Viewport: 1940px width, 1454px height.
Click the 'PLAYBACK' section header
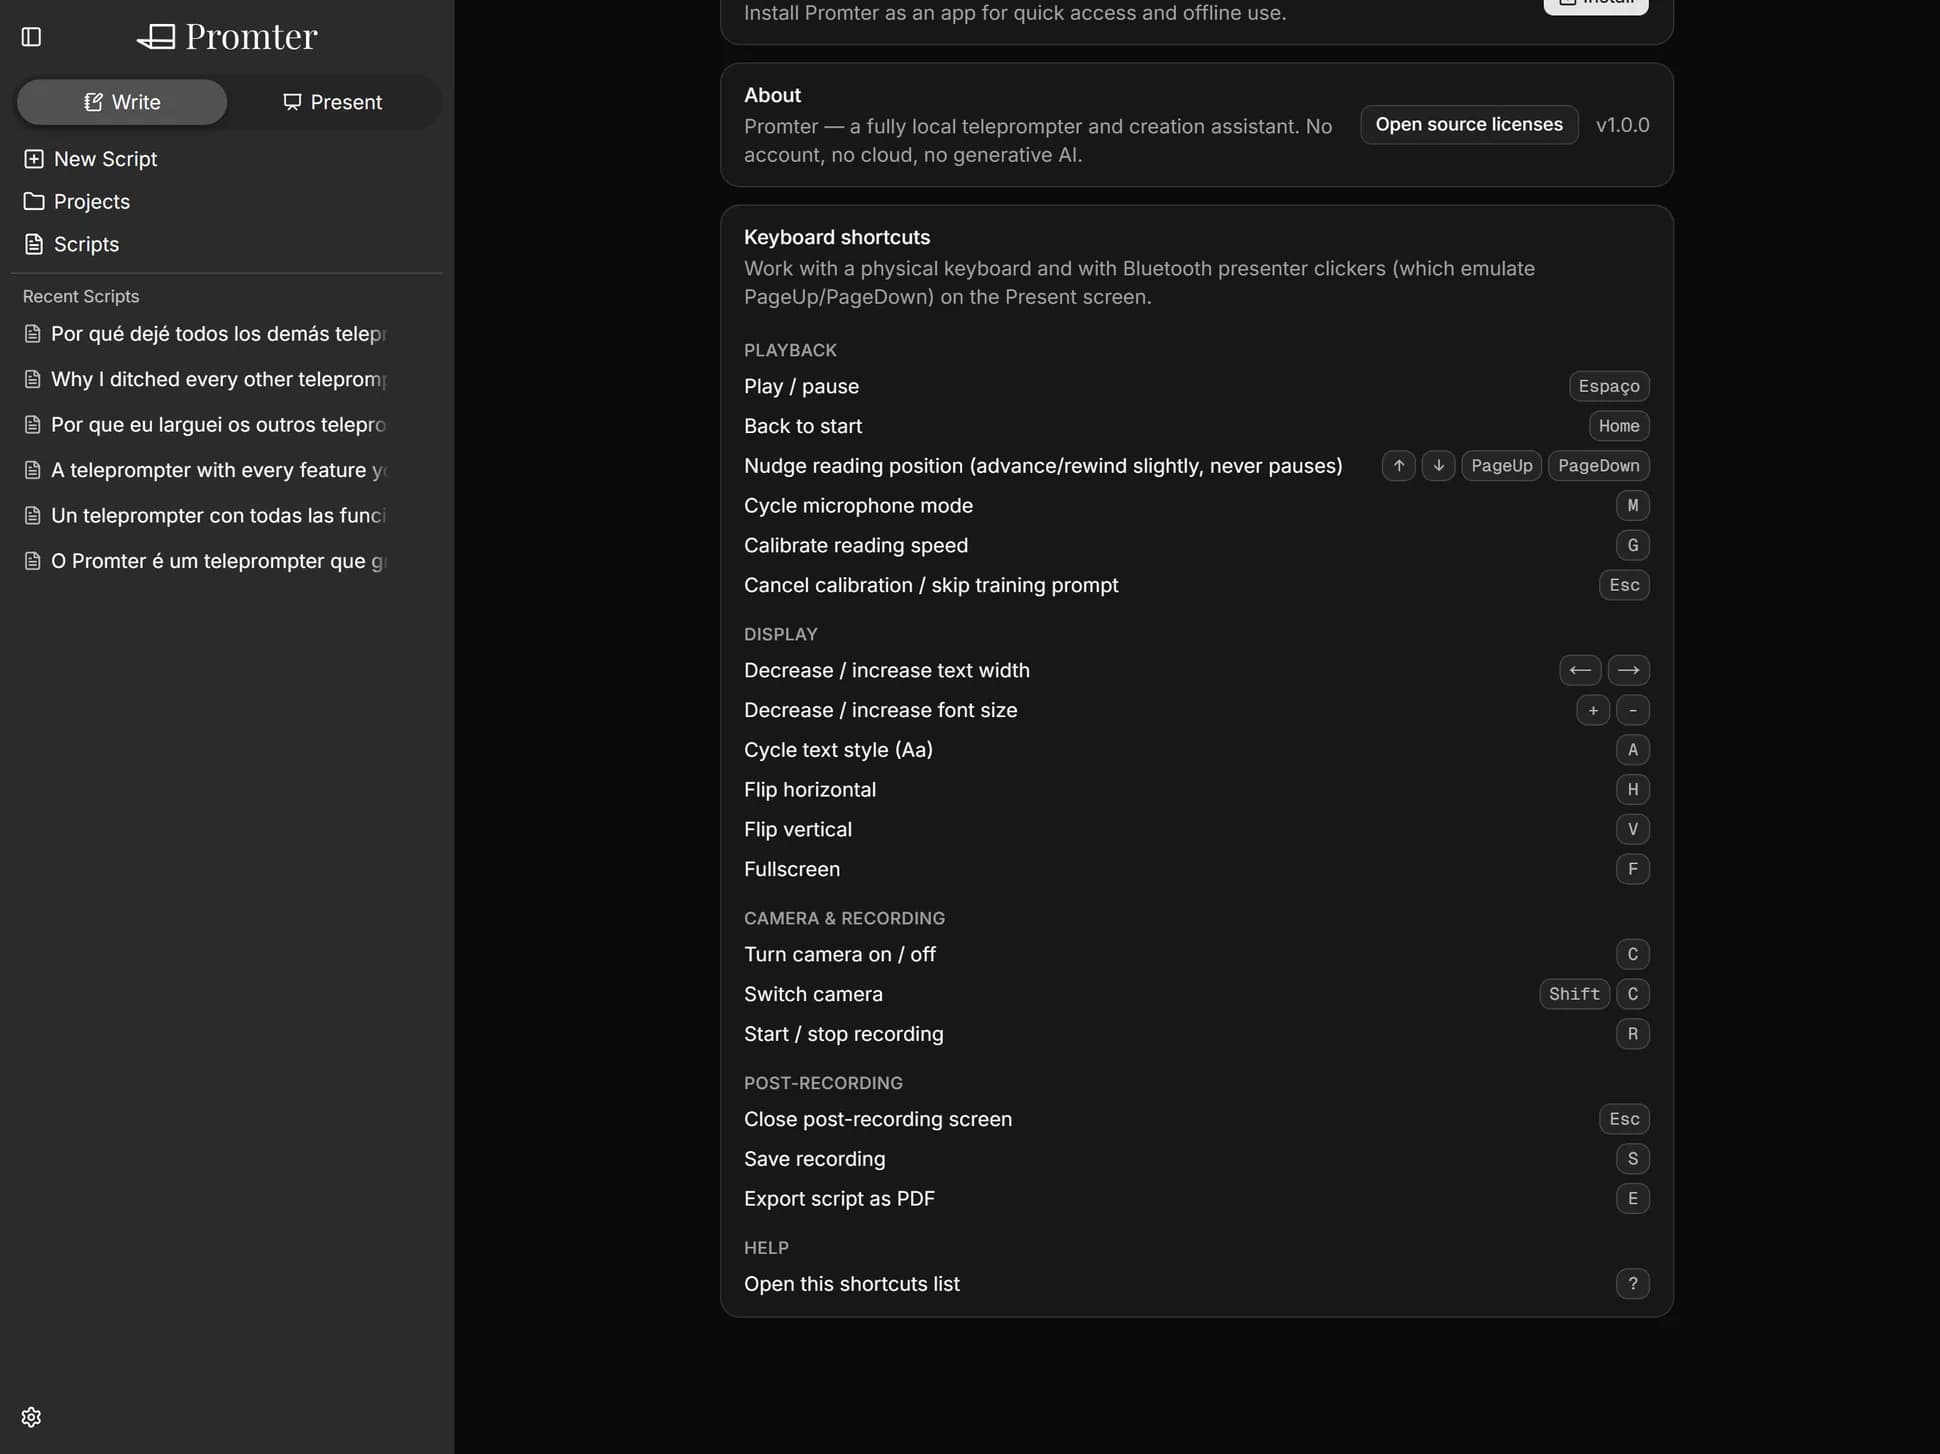point(790,350)
